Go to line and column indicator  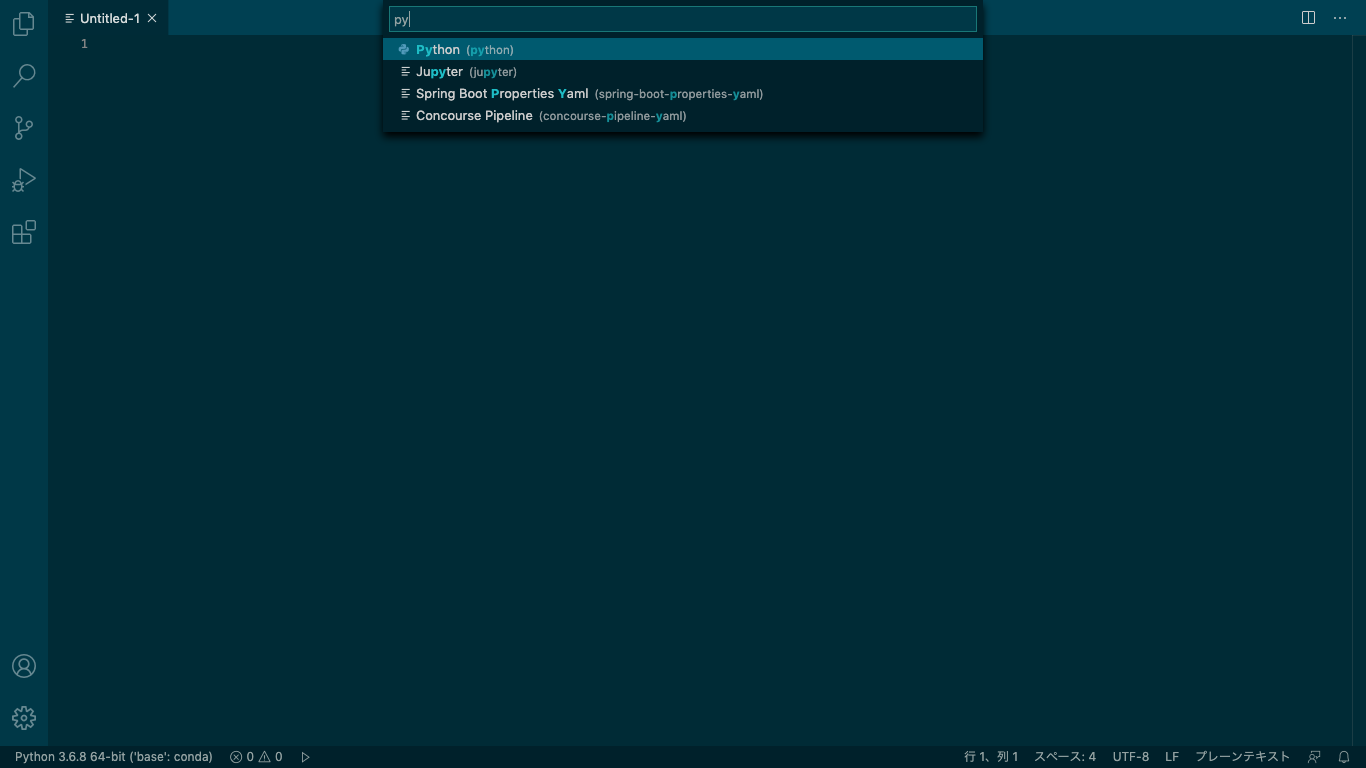tap(991, 757)
